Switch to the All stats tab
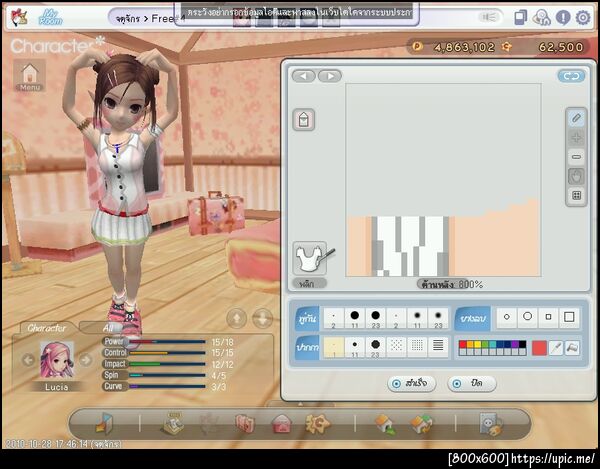 pos(108,328)
